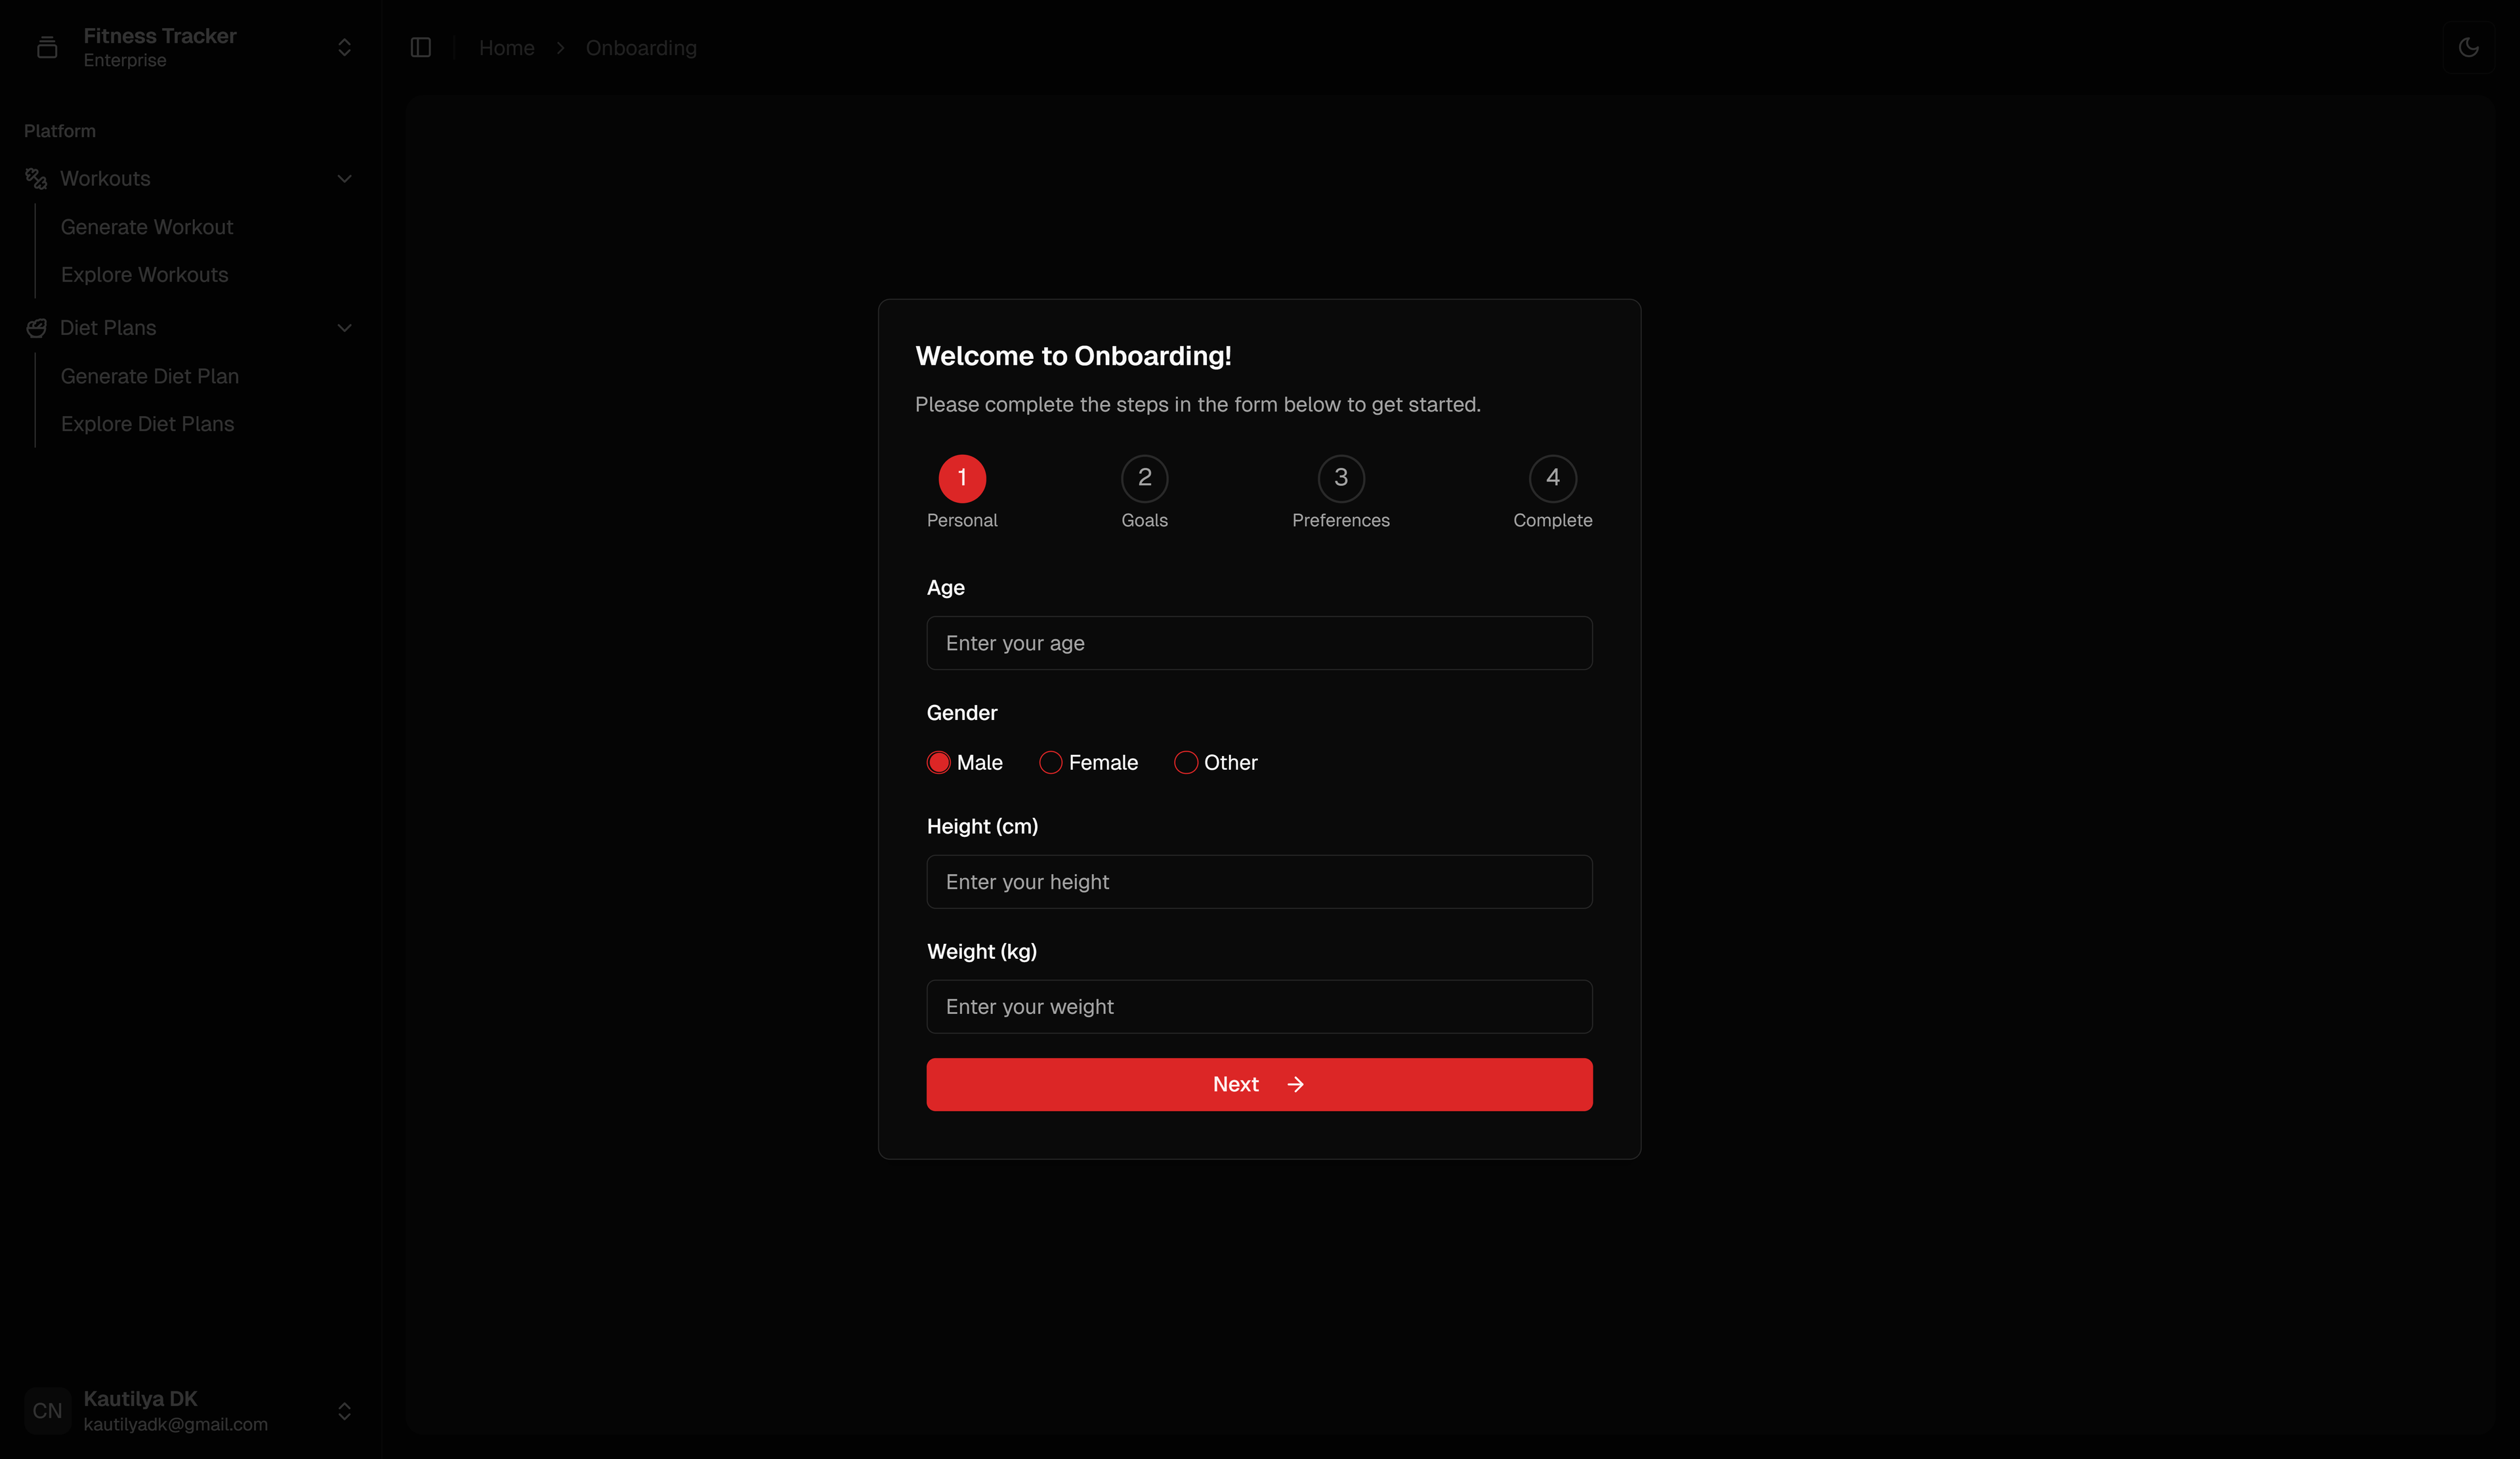Click the Diet Plans apple icon
The height and width of the screenshot is (1459, 2520).
(36, 327)
